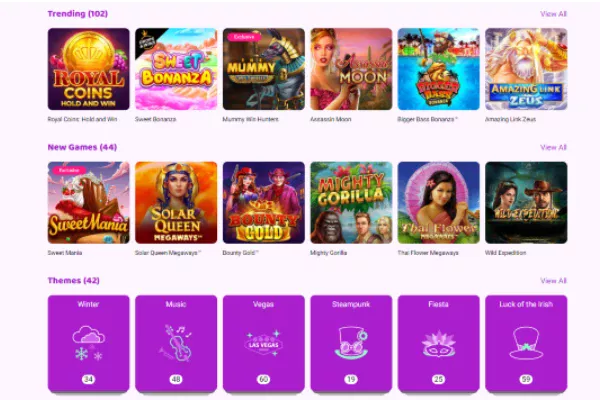
Task: Open Assassin Moon game tile
Action: [351, 69]
